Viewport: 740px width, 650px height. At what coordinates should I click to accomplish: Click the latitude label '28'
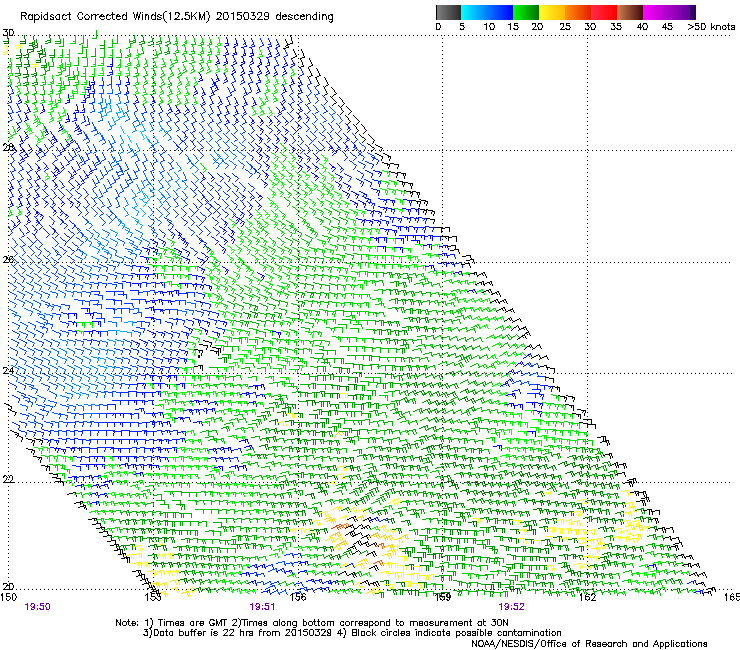pyautogui.click(x=8, y=147)
